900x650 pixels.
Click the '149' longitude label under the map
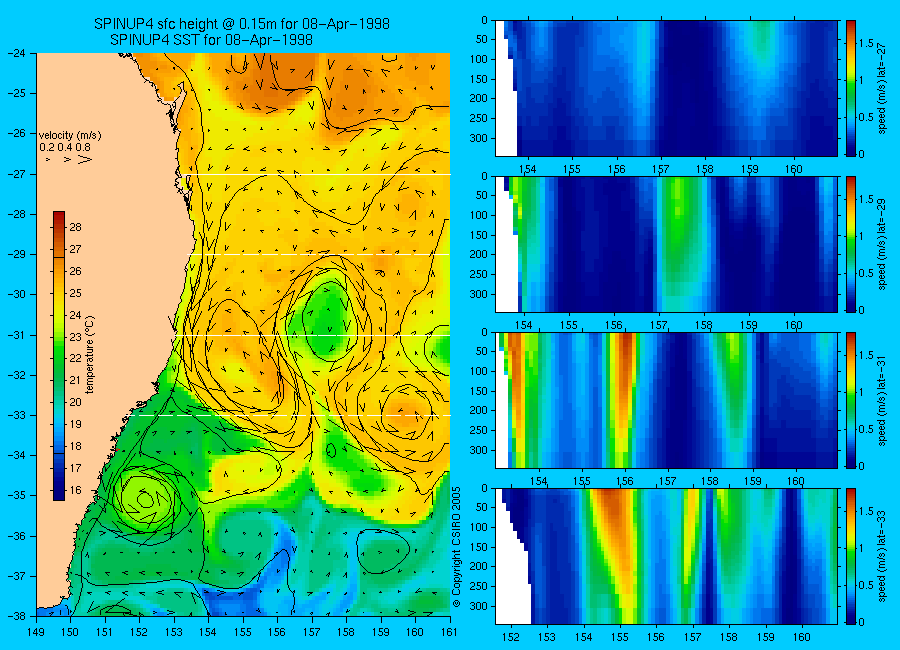coord(36,632)
